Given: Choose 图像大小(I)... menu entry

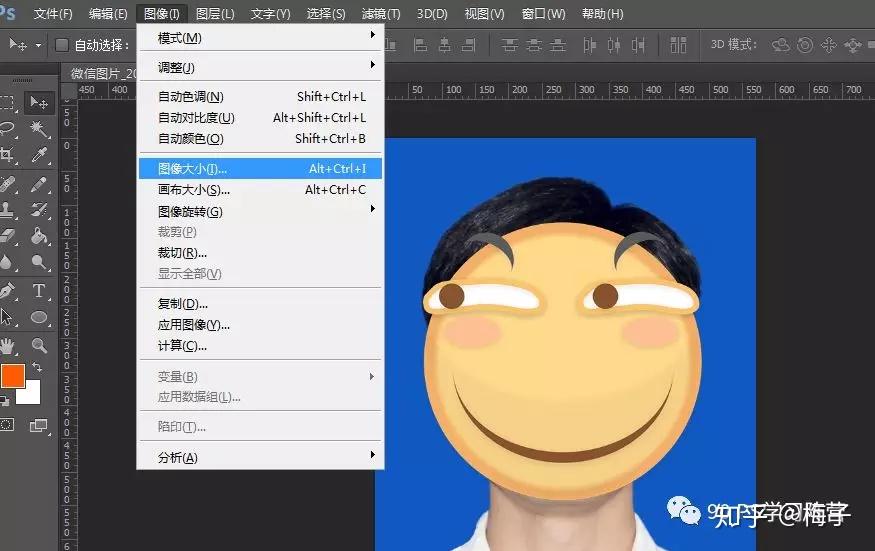Looking at the screenshot, I should [x=261, y=169].
